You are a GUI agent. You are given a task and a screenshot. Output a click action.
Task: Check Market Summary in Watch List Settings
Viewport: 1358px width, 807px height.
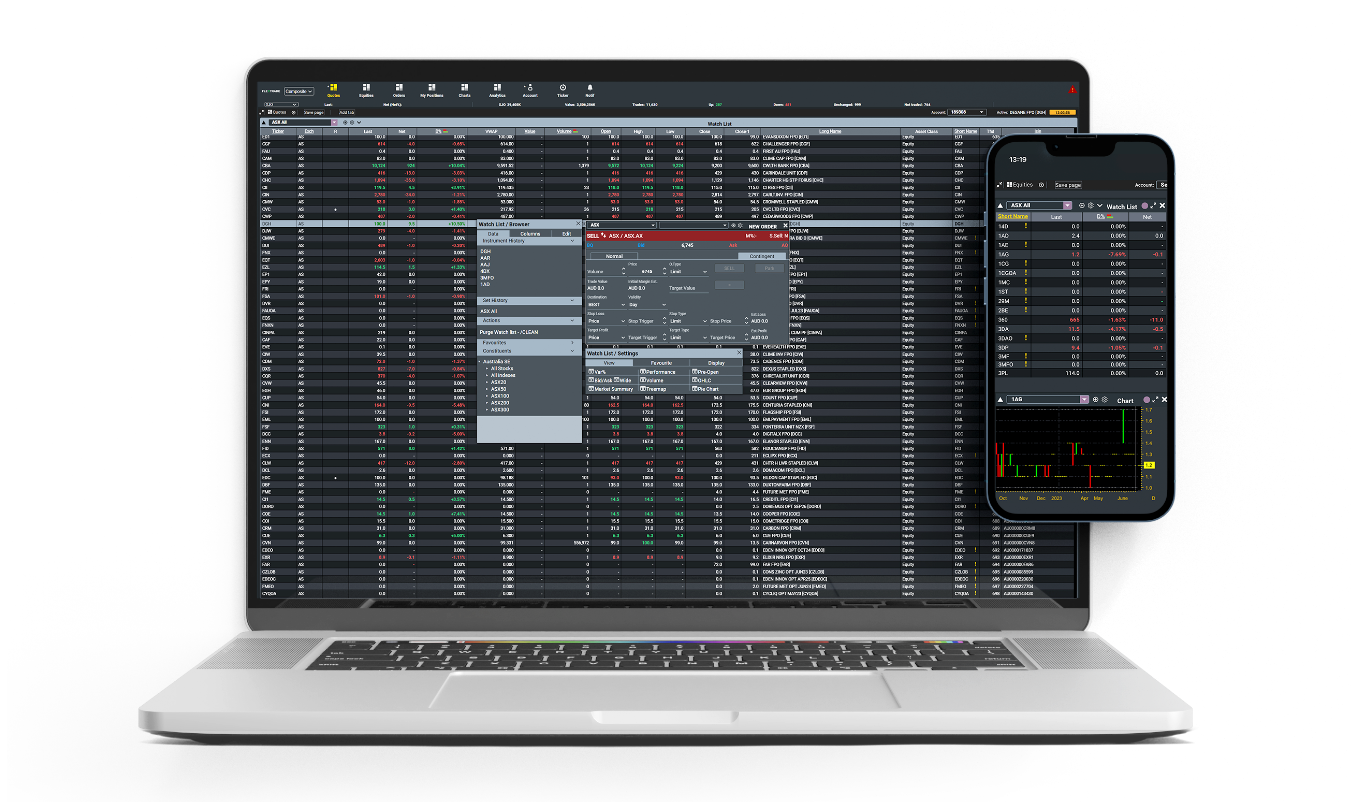click(x=592, y=389)
